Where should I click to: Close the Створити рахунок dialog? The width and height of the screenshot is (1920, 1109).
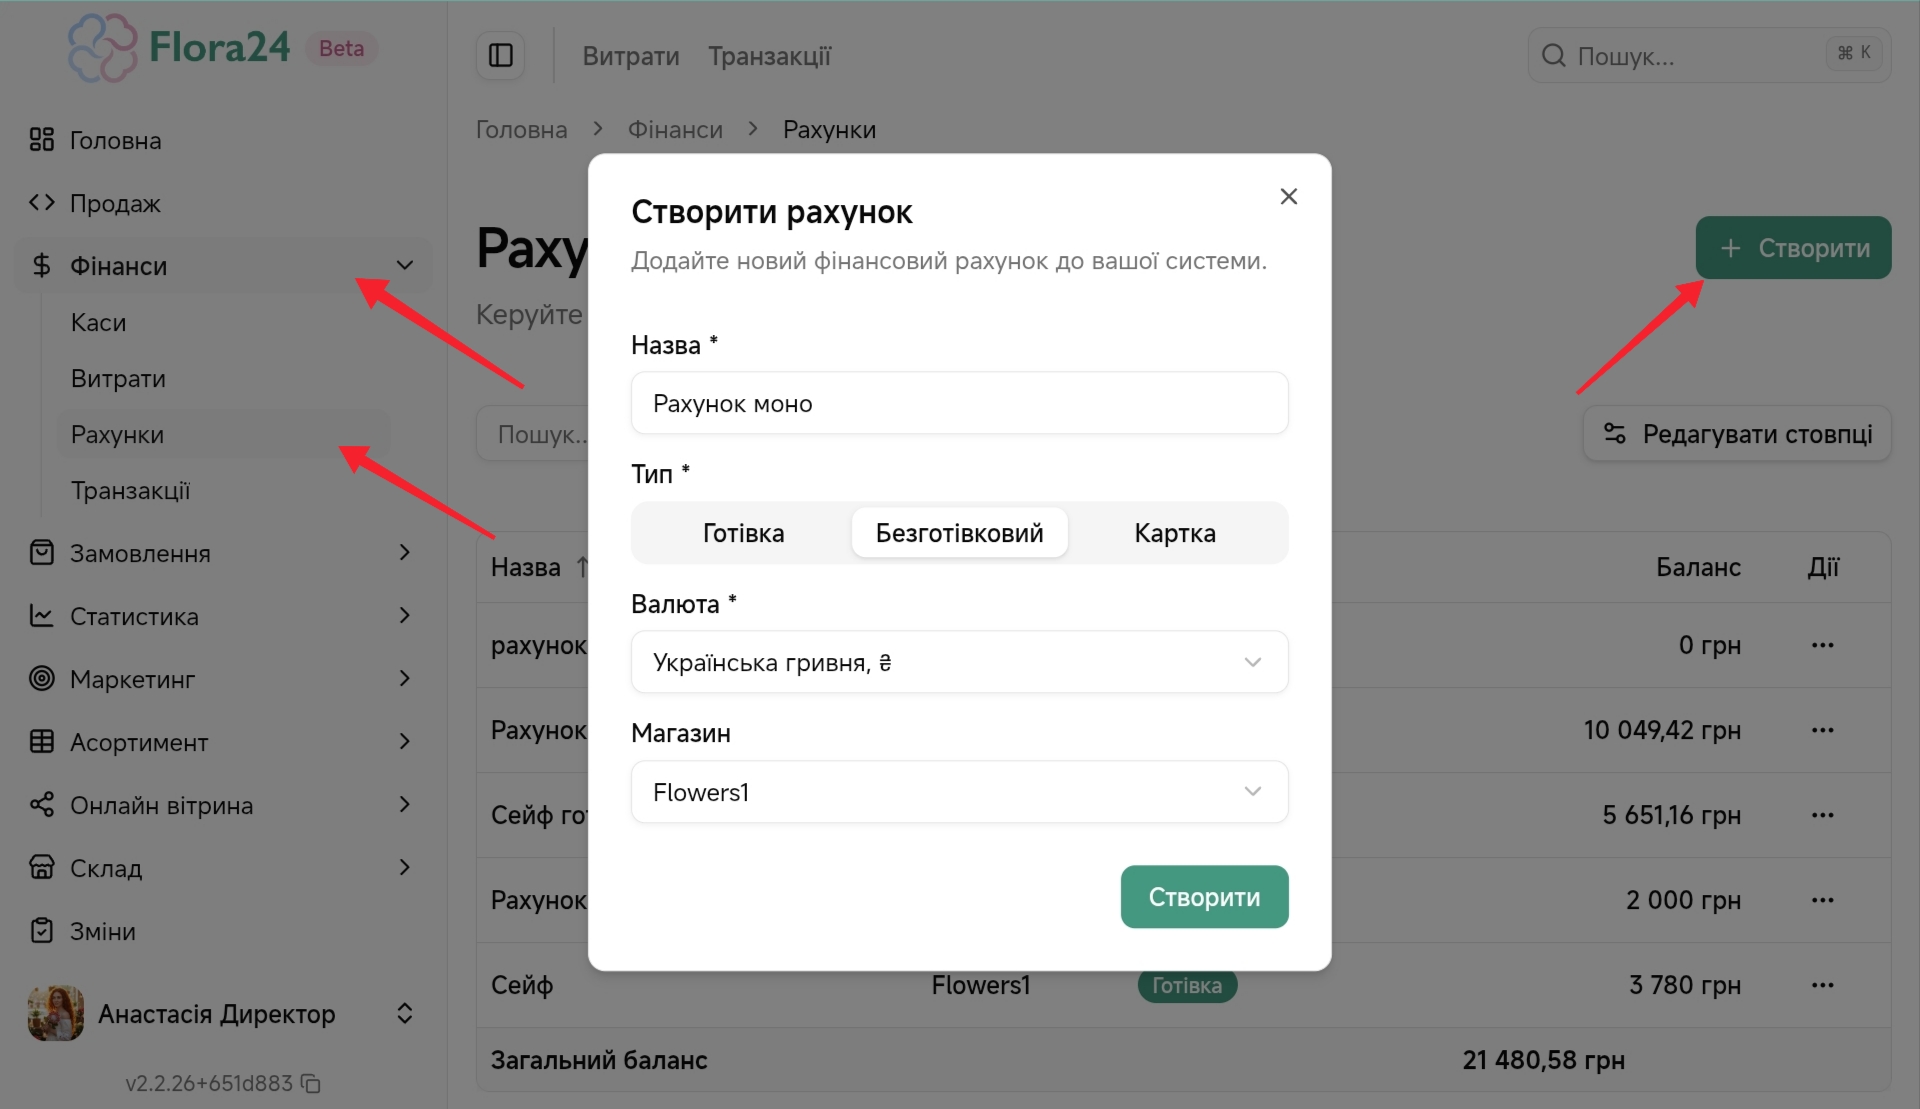coord(1288,196)
